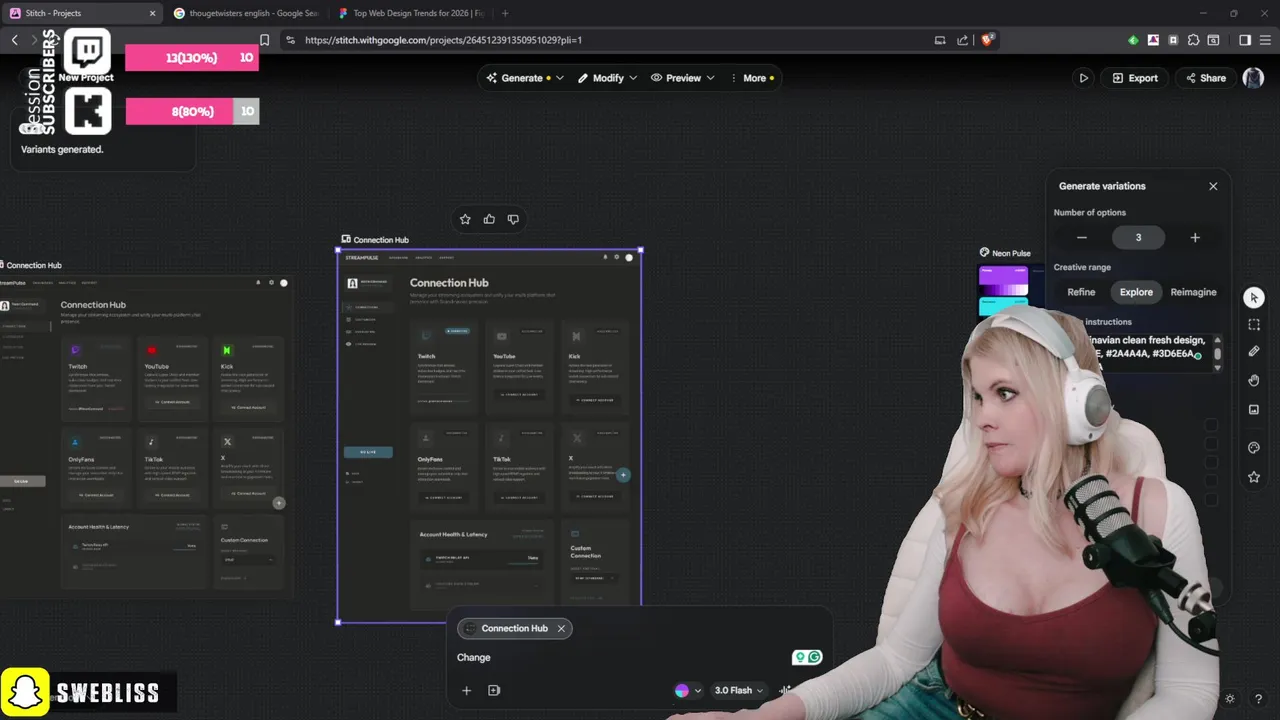This screenshot has width=1280, height=720.
Task: Remove the Connection Hub chip from prompt
Action: click(x=561, y=628)
